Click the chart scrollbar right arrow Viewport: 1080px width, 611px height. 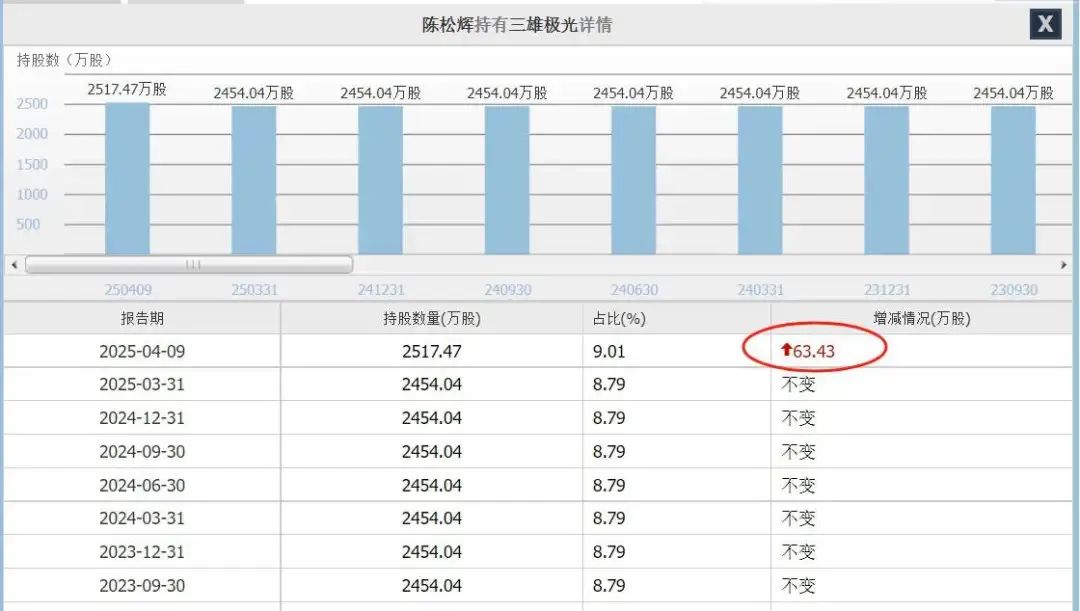pos(1063,265)
